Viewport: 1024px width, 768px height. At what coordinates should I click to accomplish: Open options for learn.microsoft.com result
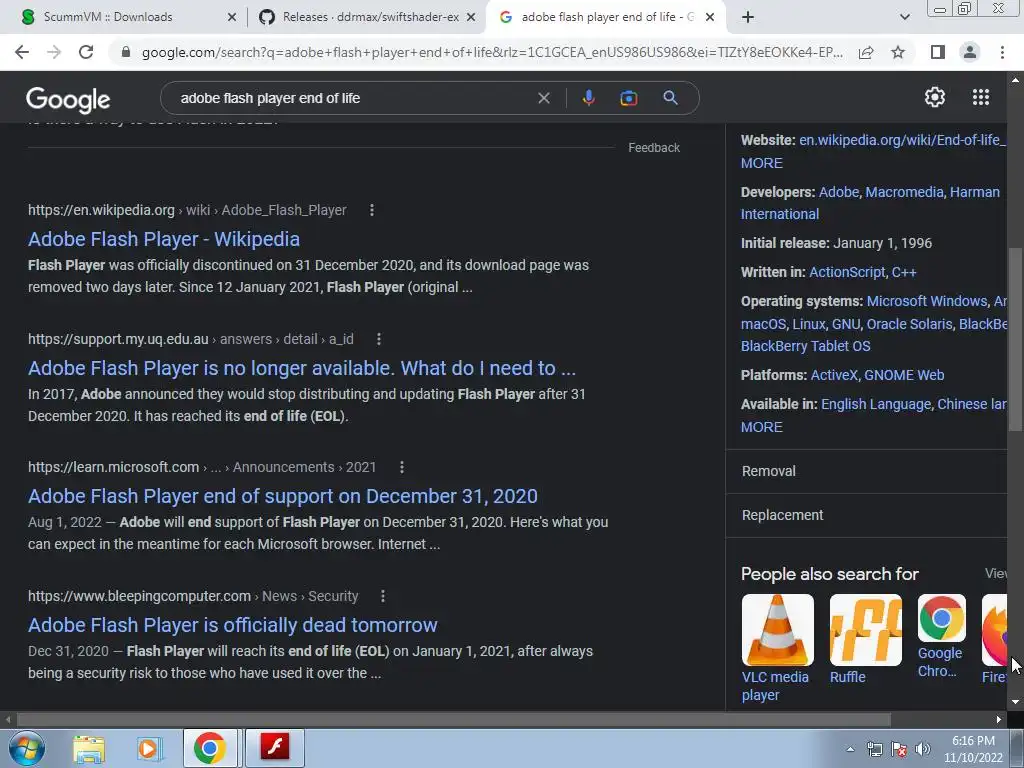[x=402, y=468]
